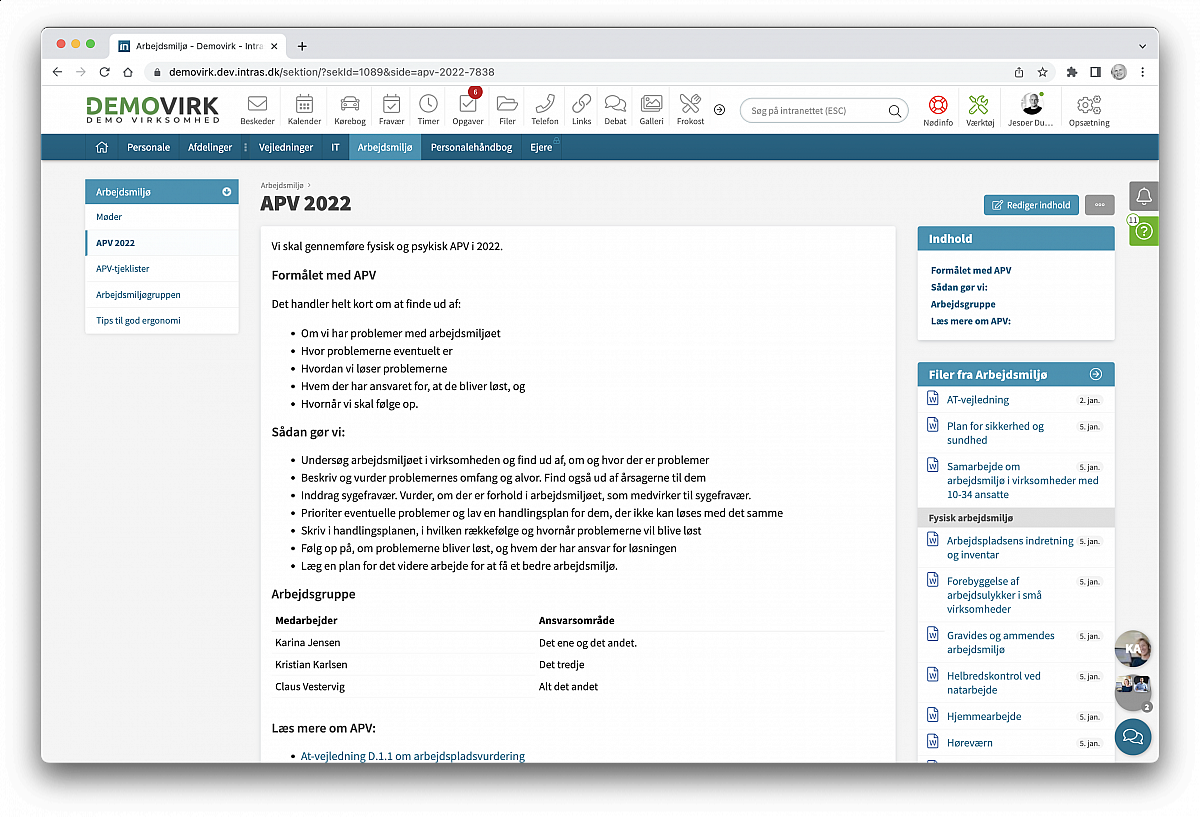
Task: Open Arbejdsmiljøgruppen in the sidebar
Action: (162, 295)
